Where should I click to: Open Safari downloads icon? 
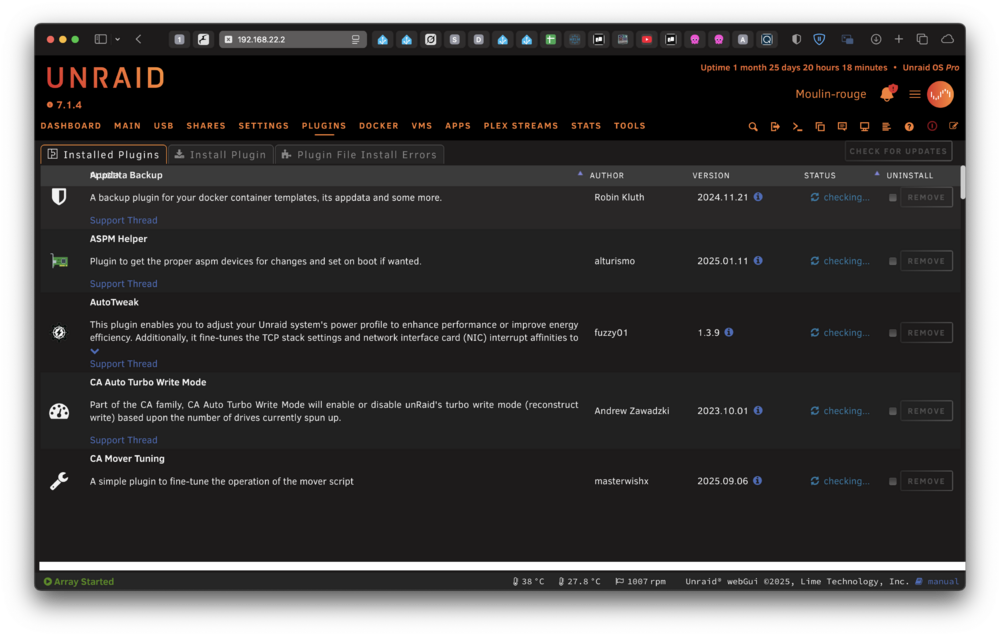(x=876, y=40)
